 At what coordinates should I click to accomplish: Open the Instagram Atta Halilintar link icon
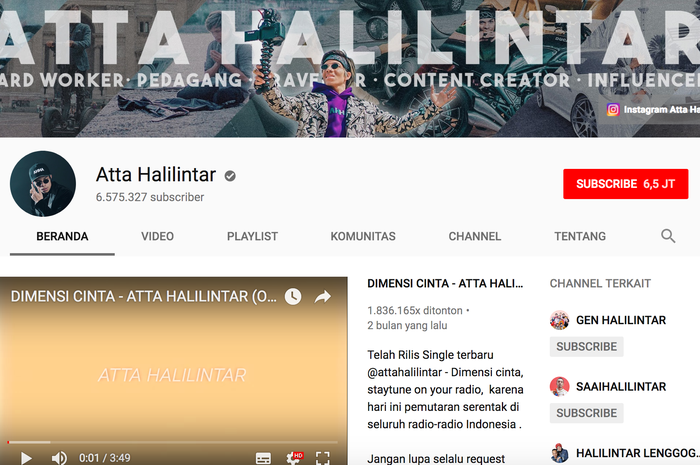(x=613, y=109)
